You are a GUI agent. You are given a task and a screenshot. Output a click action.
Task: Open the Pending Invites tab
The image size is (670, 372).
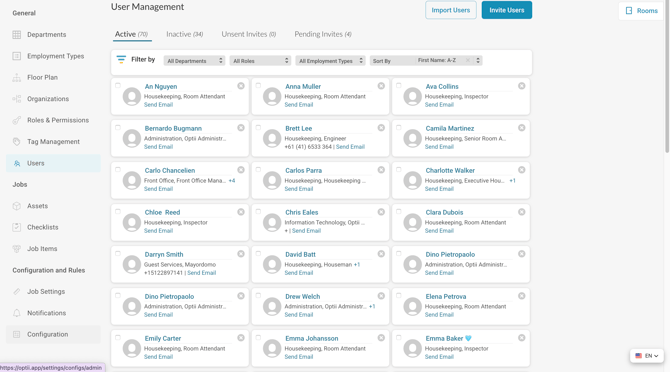click(x=323, y=34)
